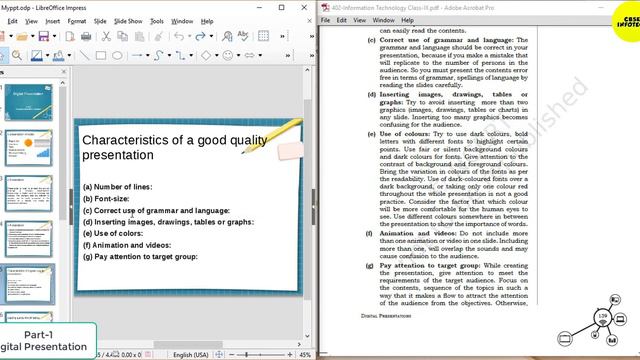Click the Copy icon in Impress toolbar

pos(122,36)
